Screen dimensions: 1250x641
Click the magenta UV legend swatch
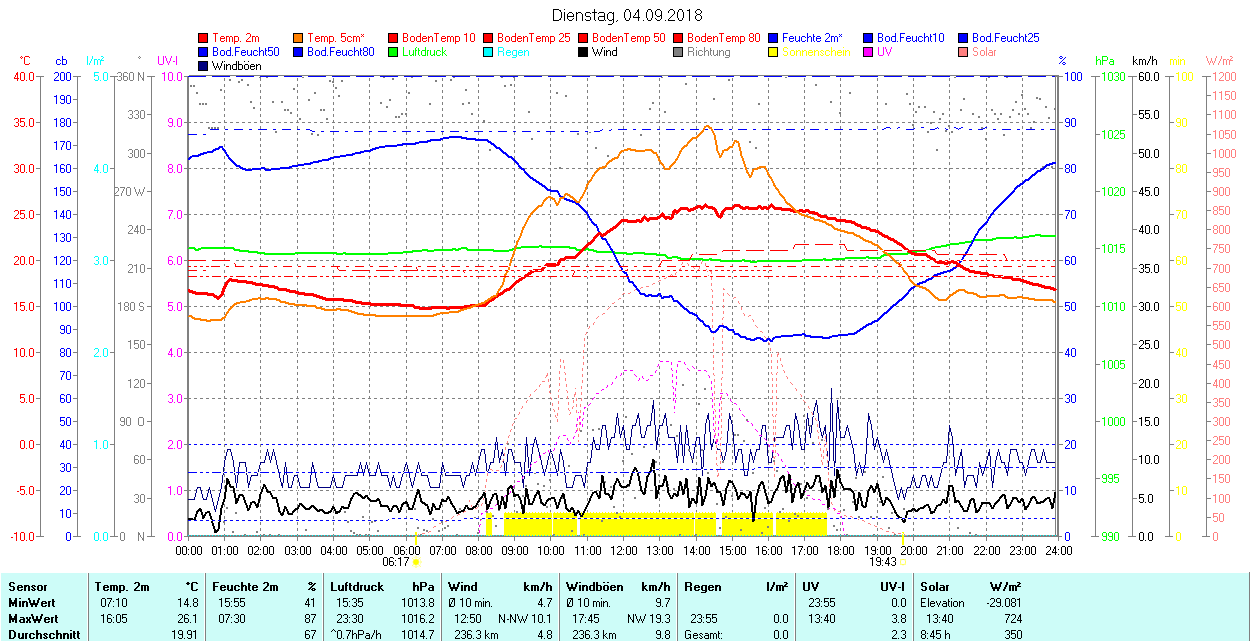[869, 52]
